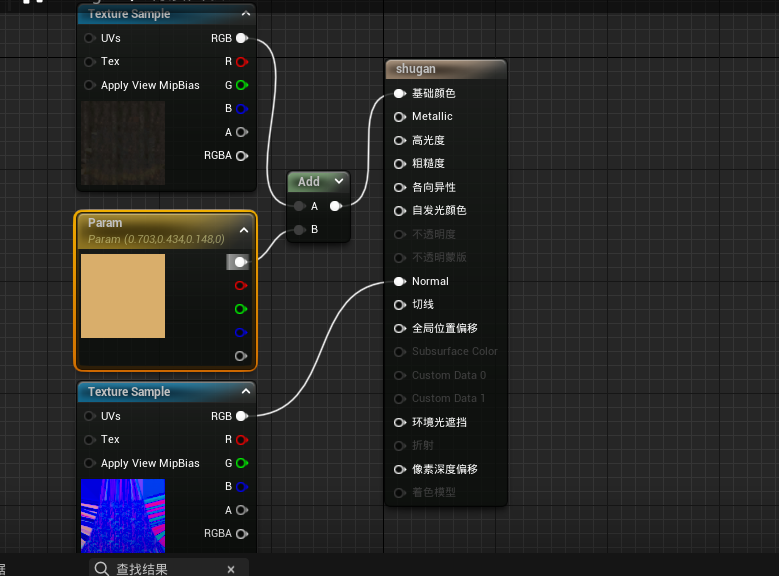The width and height of the screenshot is (779, 576).
Task: Click blue B output pin of top Texture Sample
Action: coord(242,109)
